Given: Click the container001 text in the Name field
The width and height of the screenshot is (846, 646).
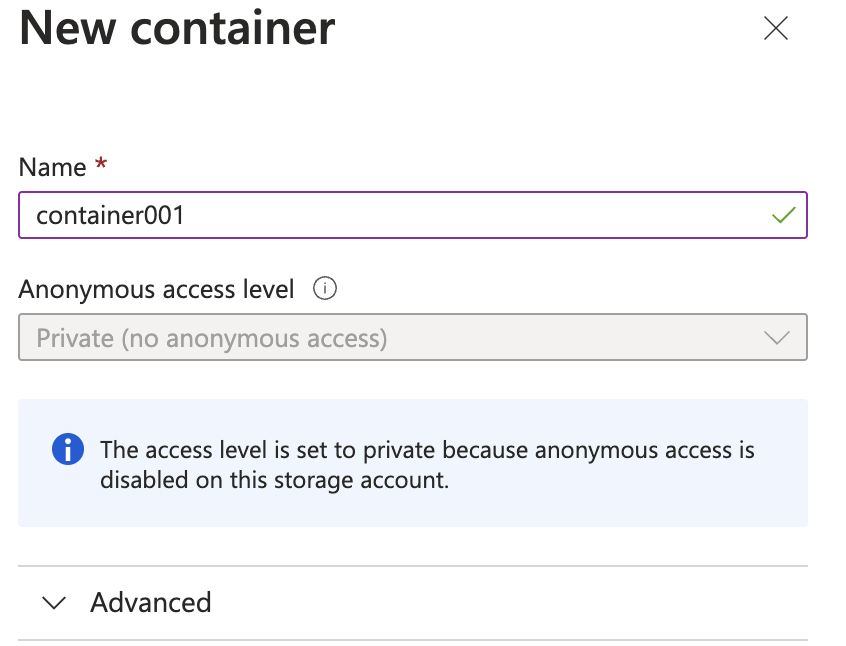Looking at the screenshot, I should [110, 215].
